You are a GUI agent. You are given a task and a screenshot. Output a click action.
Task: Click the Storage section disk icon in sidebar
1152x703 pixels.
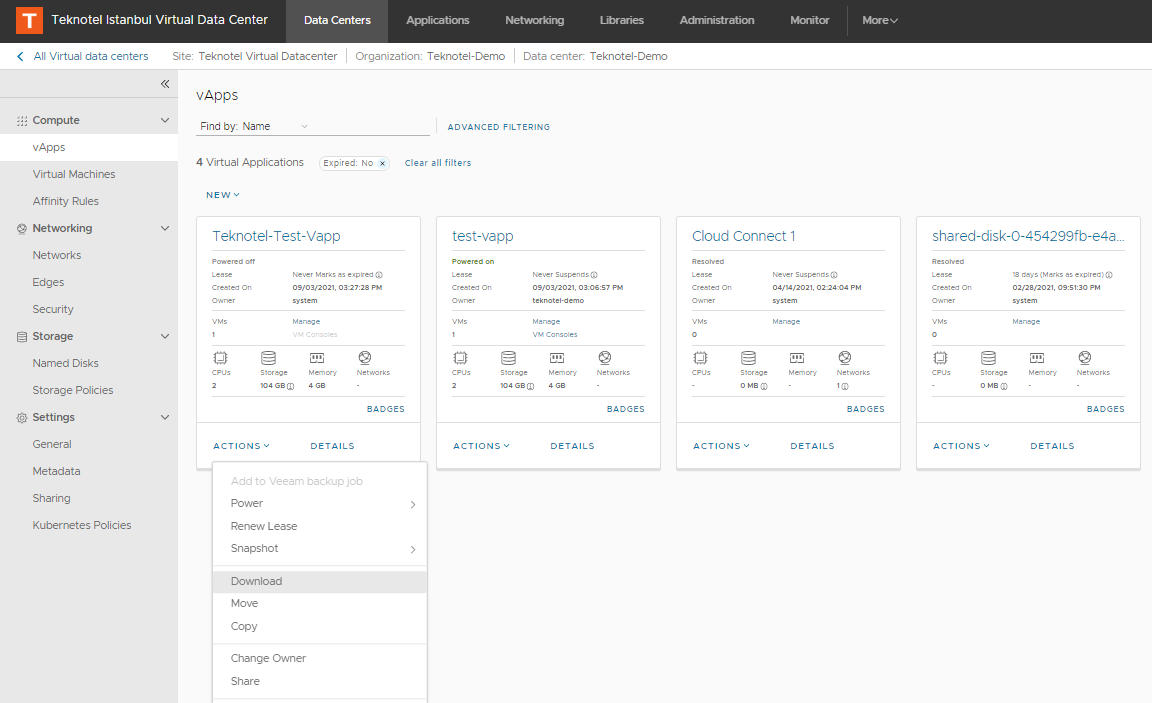(x=22, y=336)
